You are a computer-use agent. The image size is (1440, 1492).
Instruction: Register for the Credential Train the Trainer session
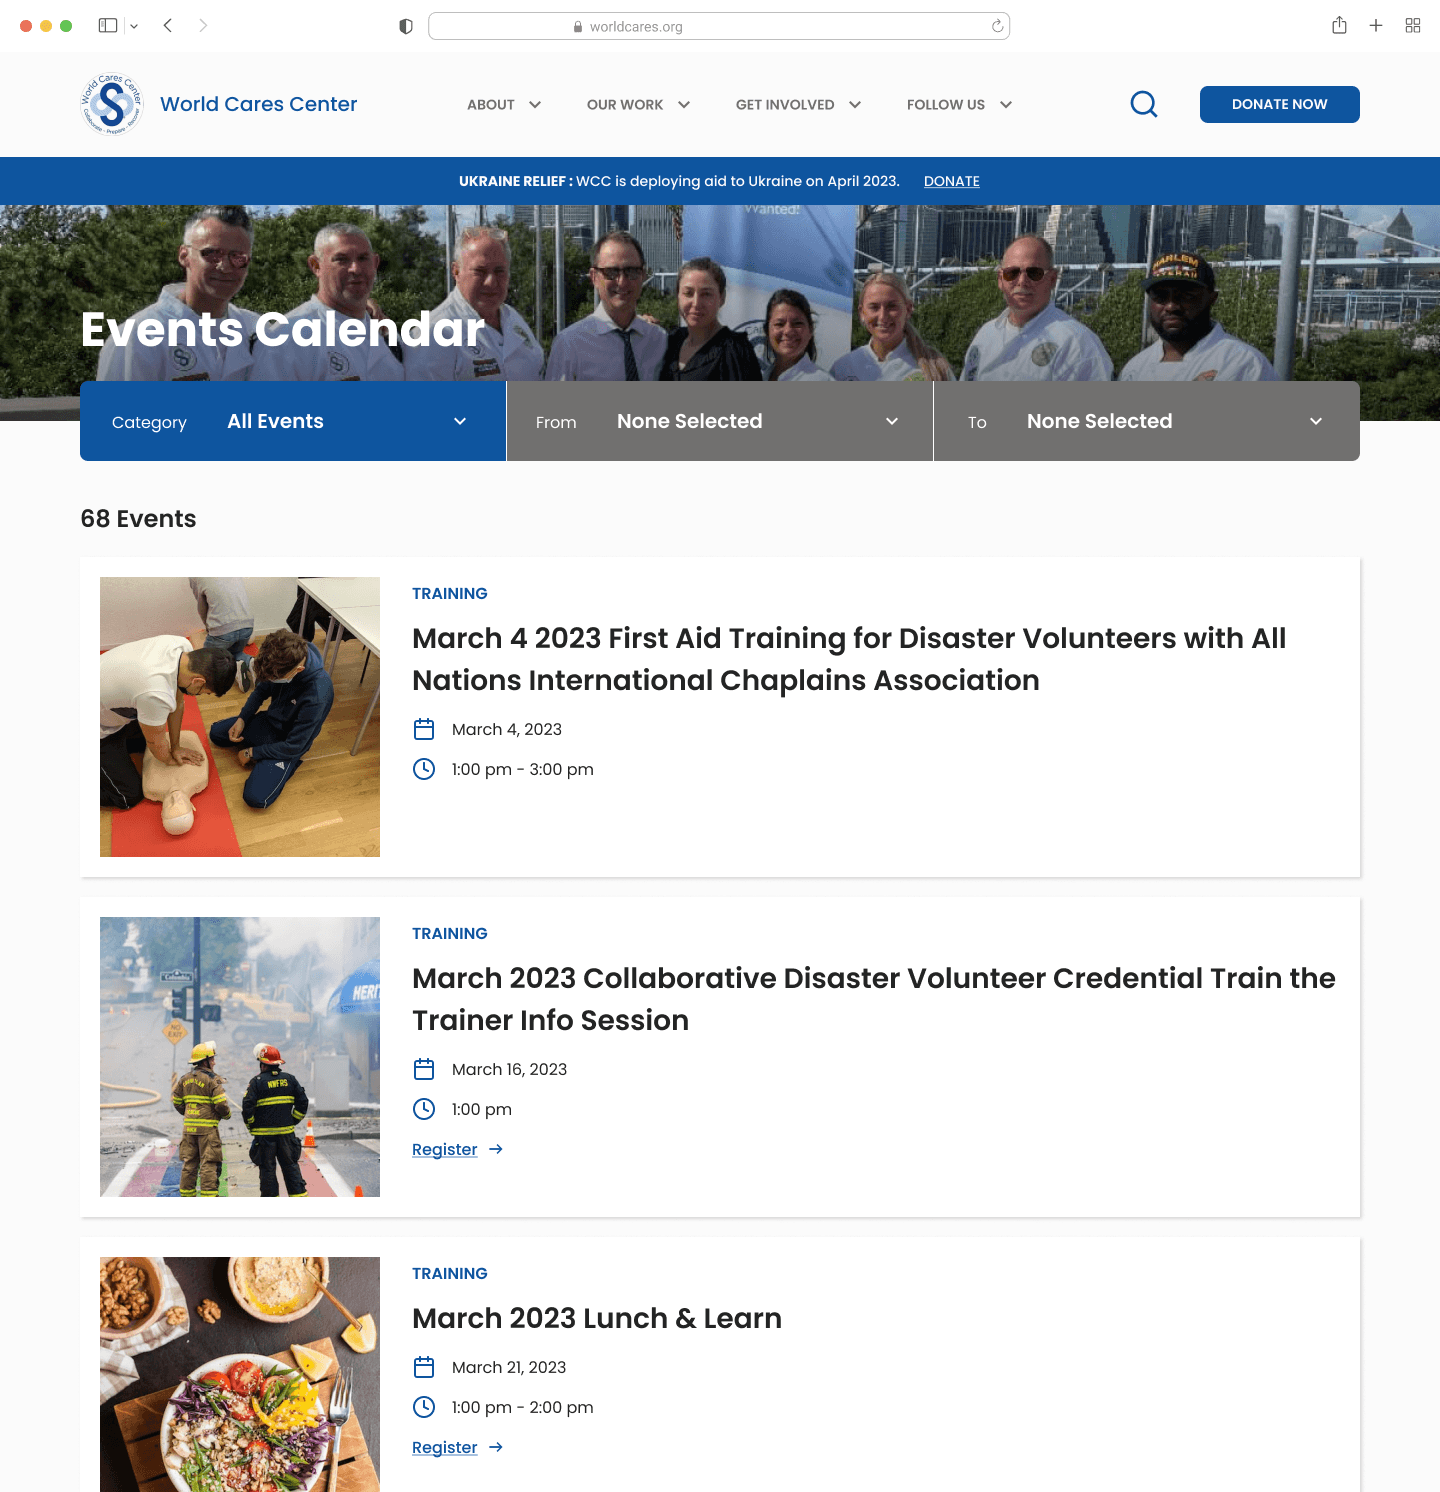(x=445, y=1149)
